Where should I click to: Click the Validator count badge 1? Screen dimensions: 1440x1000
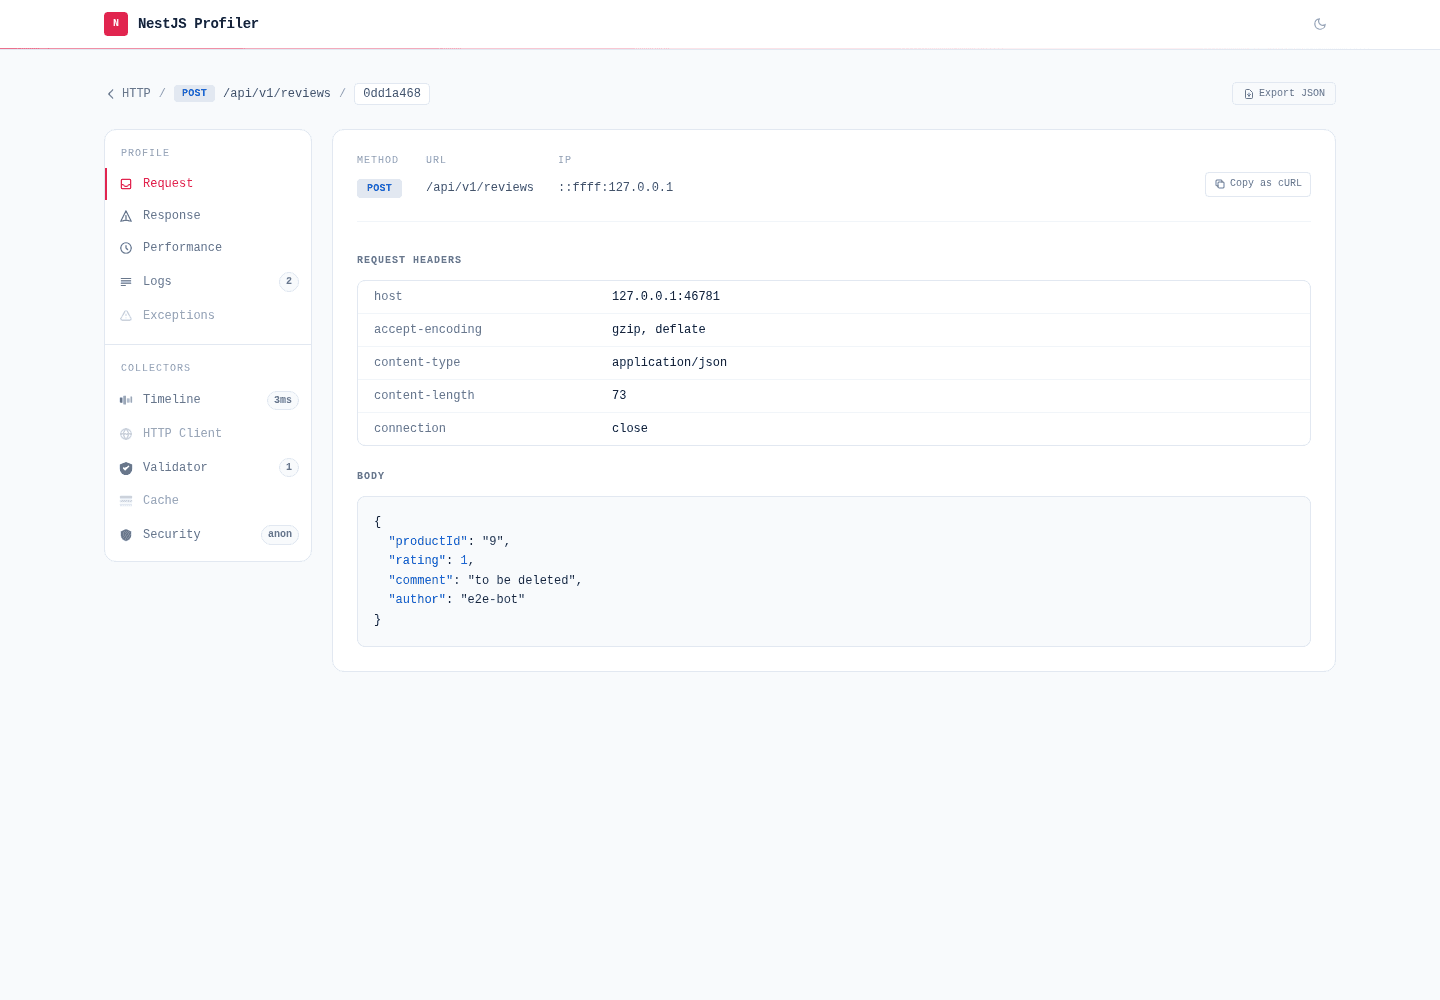pos(289,467)
